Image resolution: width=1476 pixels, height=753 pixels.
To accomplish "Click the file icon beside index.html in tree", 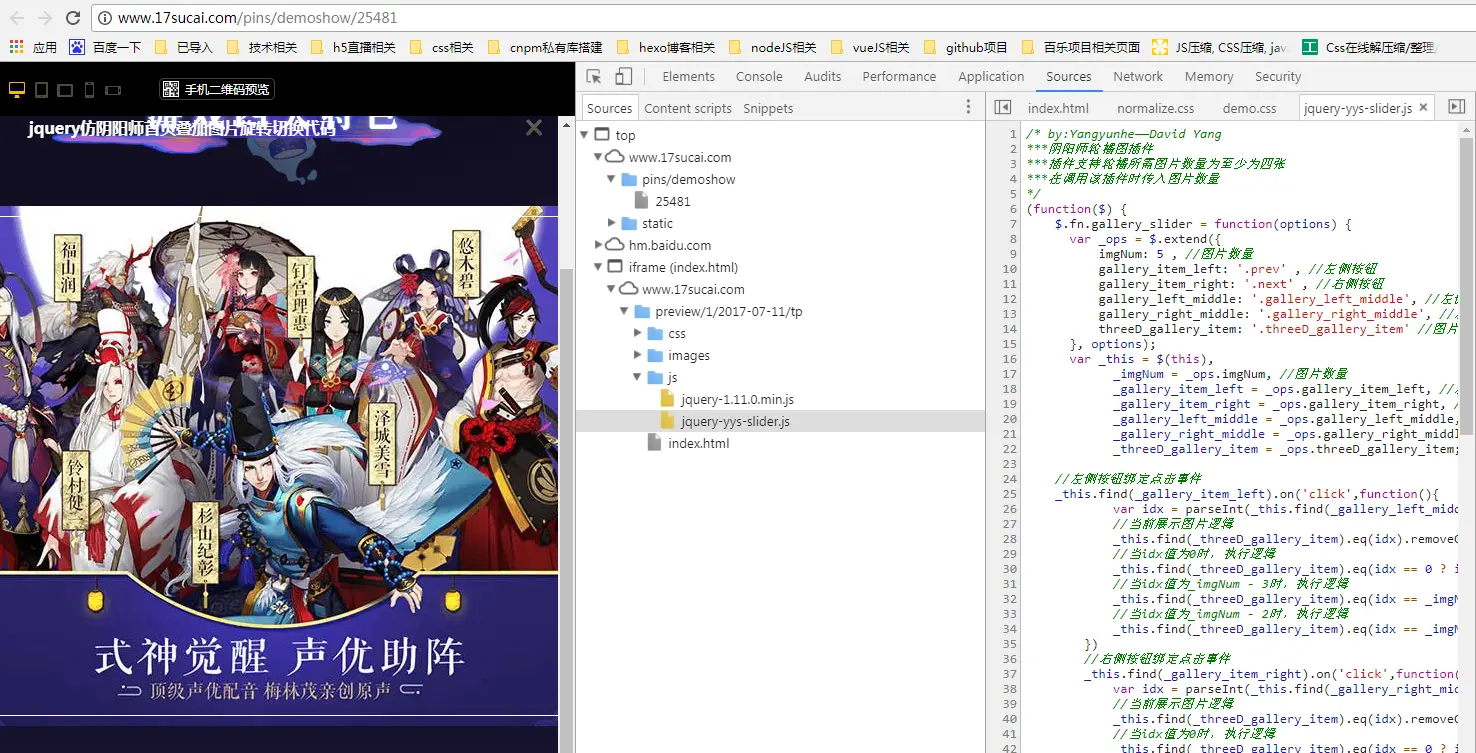I will 655,443.
